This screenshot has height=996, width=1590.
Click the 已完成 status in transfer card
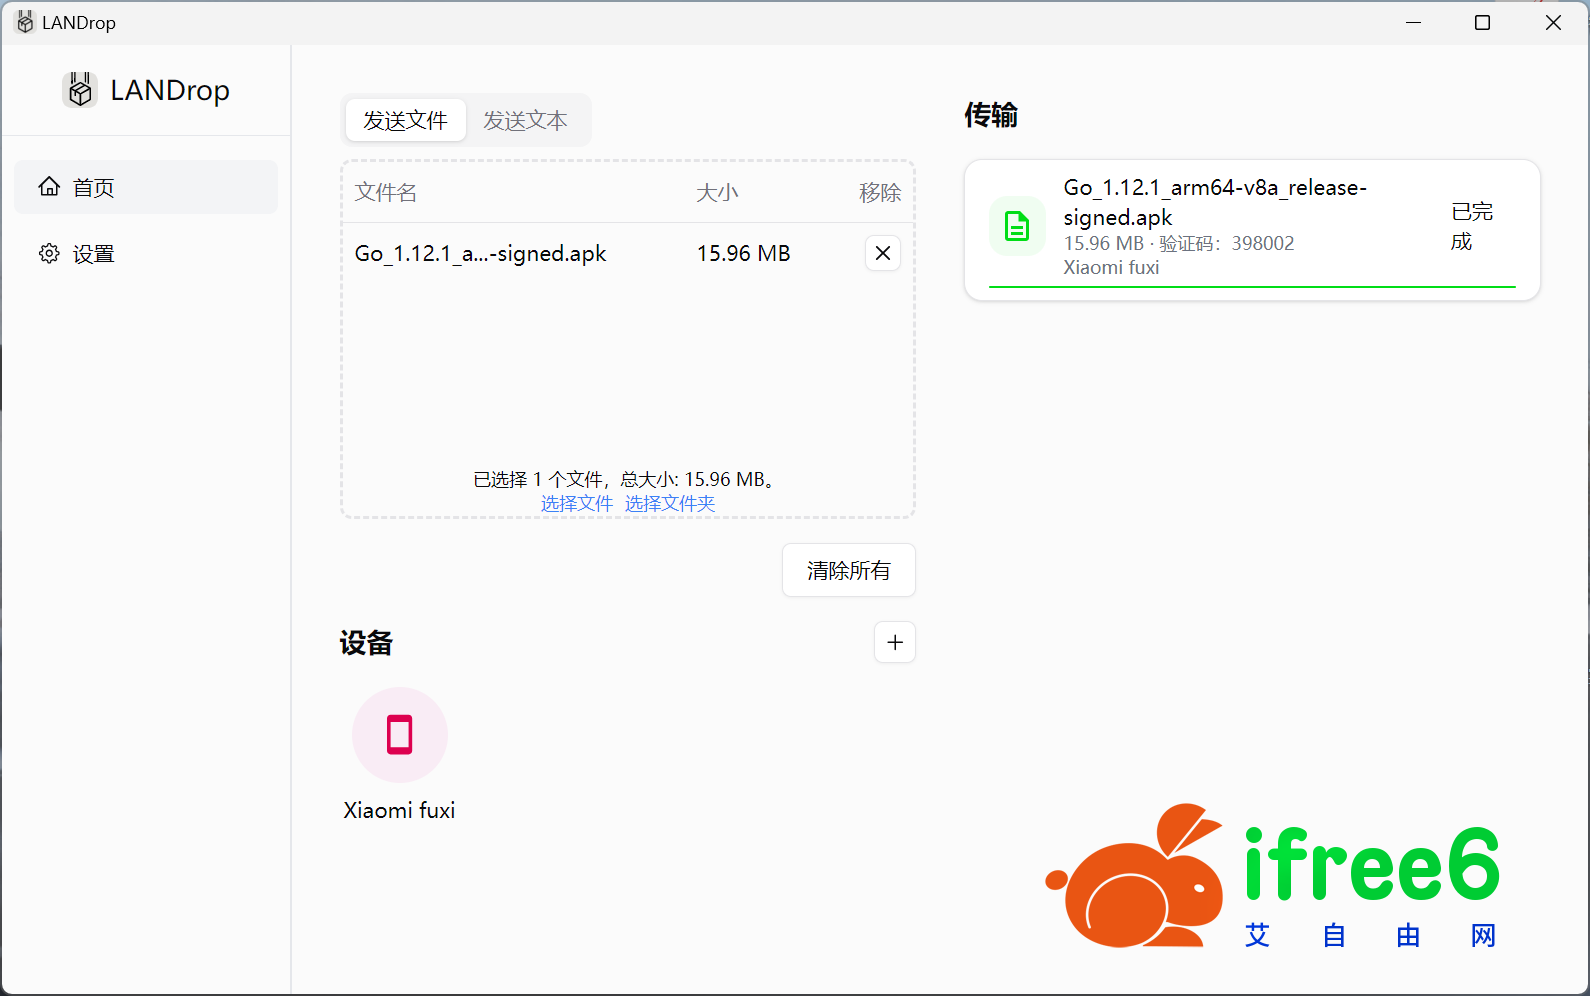(1471, 226)
